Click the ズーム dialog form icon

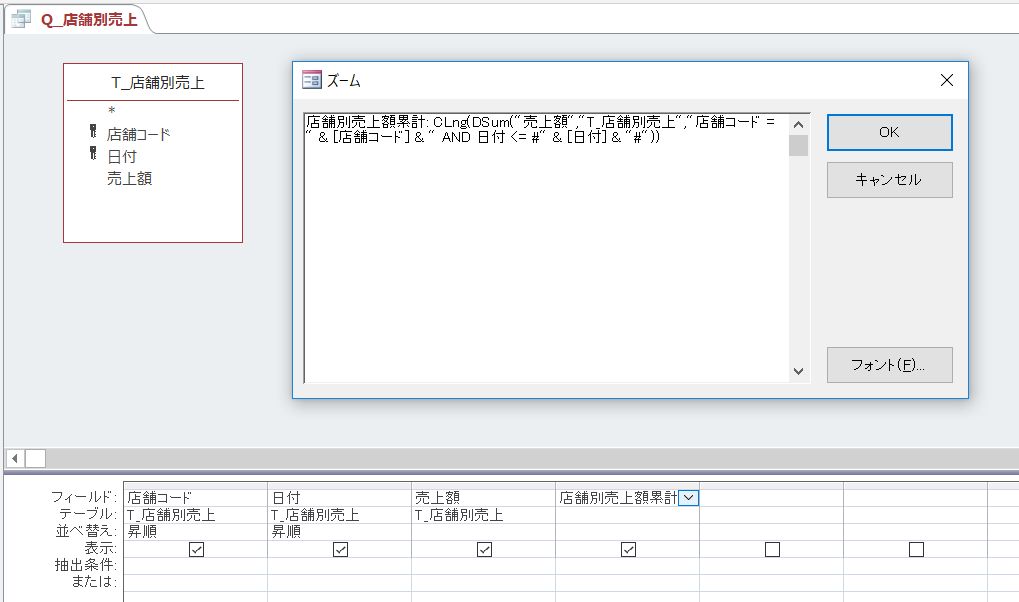[x=312, y=80]
